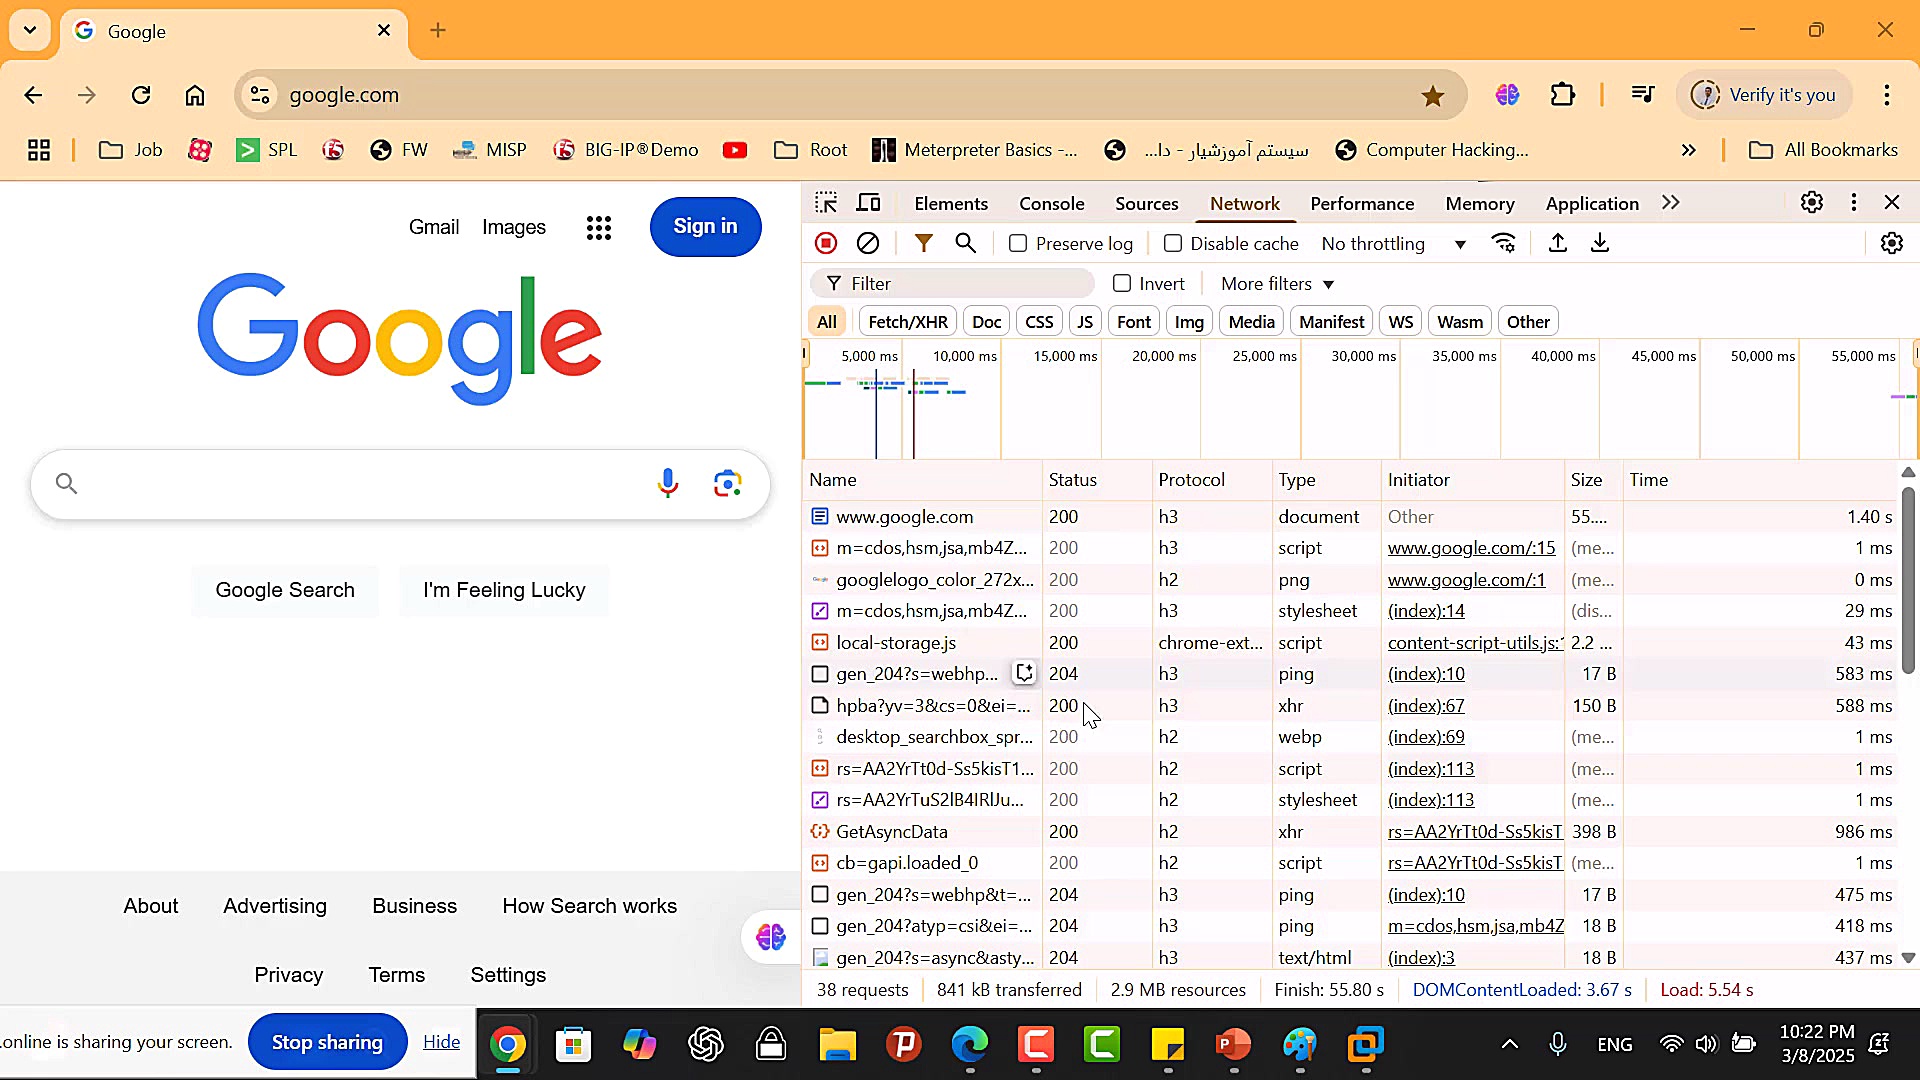The image size is (1920, 1080).
Task: Click the Google Search button
Action: coord(285,590)
